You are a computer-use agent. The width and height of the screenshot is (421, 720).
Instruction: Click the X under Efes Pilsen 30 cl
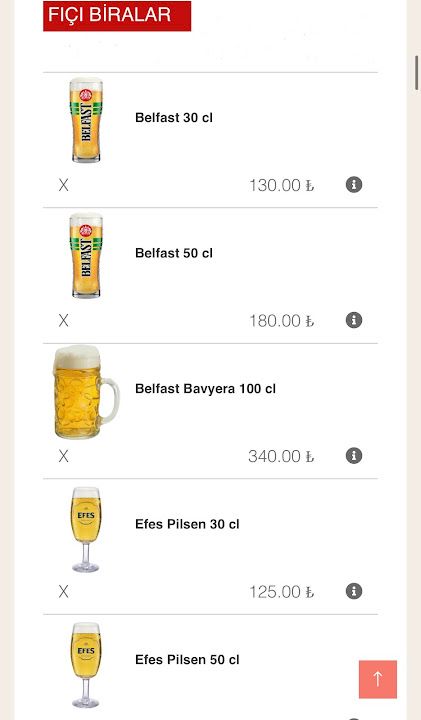tap(63, 591)
